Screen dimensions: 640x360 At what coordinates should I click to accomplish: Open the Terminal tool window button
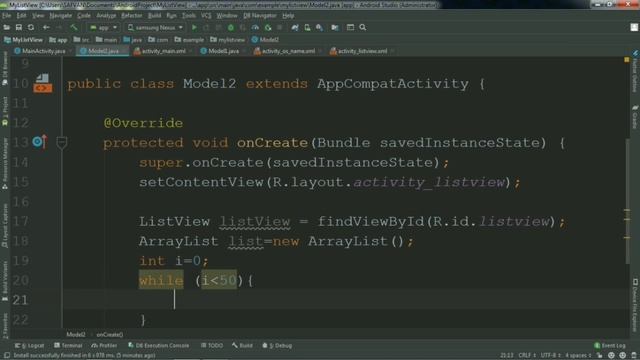click(68, 345)
